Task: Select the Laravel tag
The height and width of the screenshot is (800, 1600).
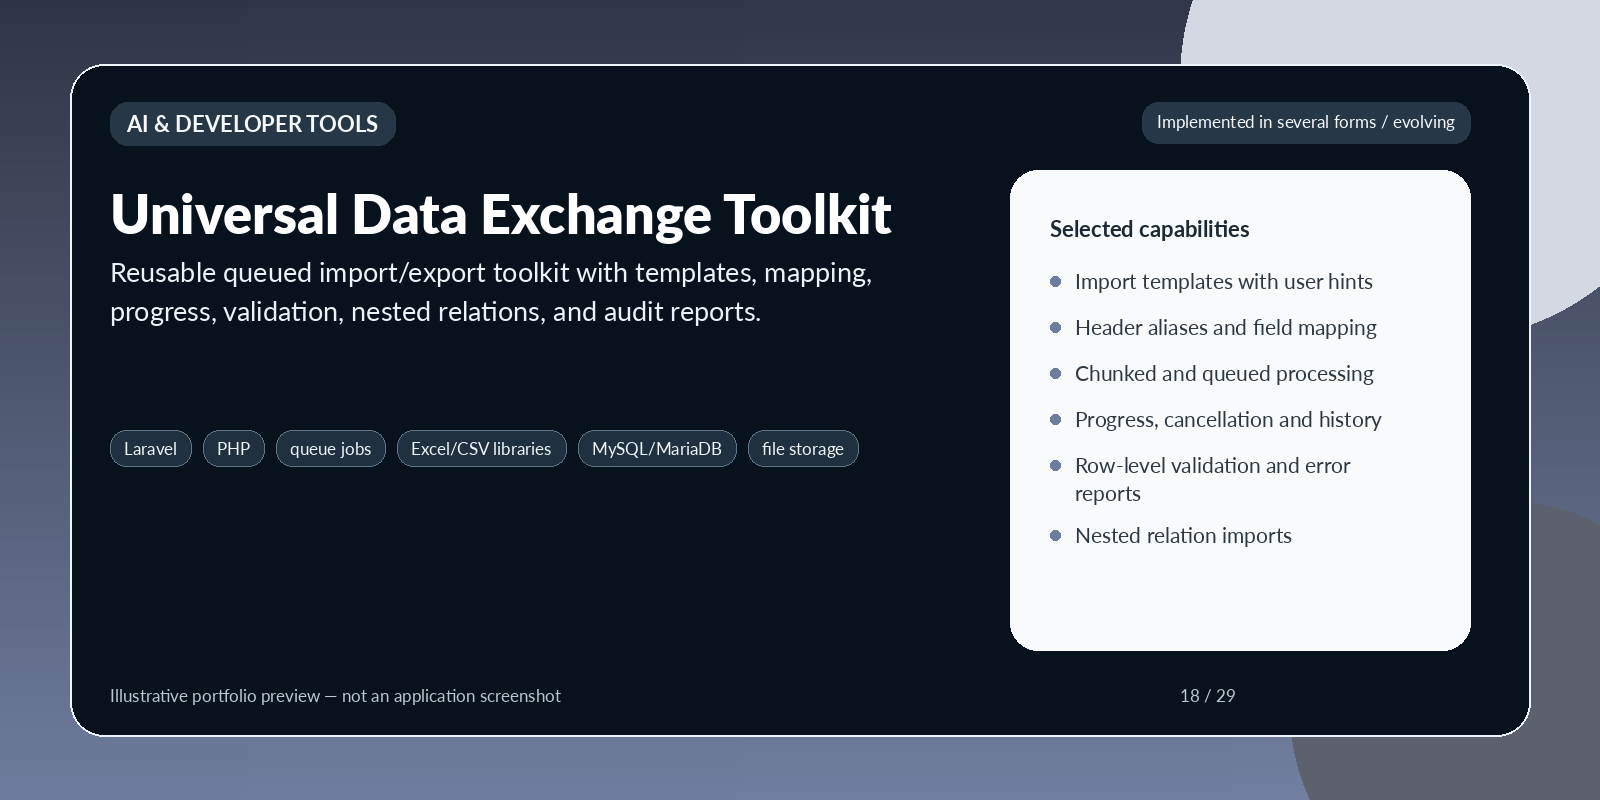Action: [x=150, y=448]
